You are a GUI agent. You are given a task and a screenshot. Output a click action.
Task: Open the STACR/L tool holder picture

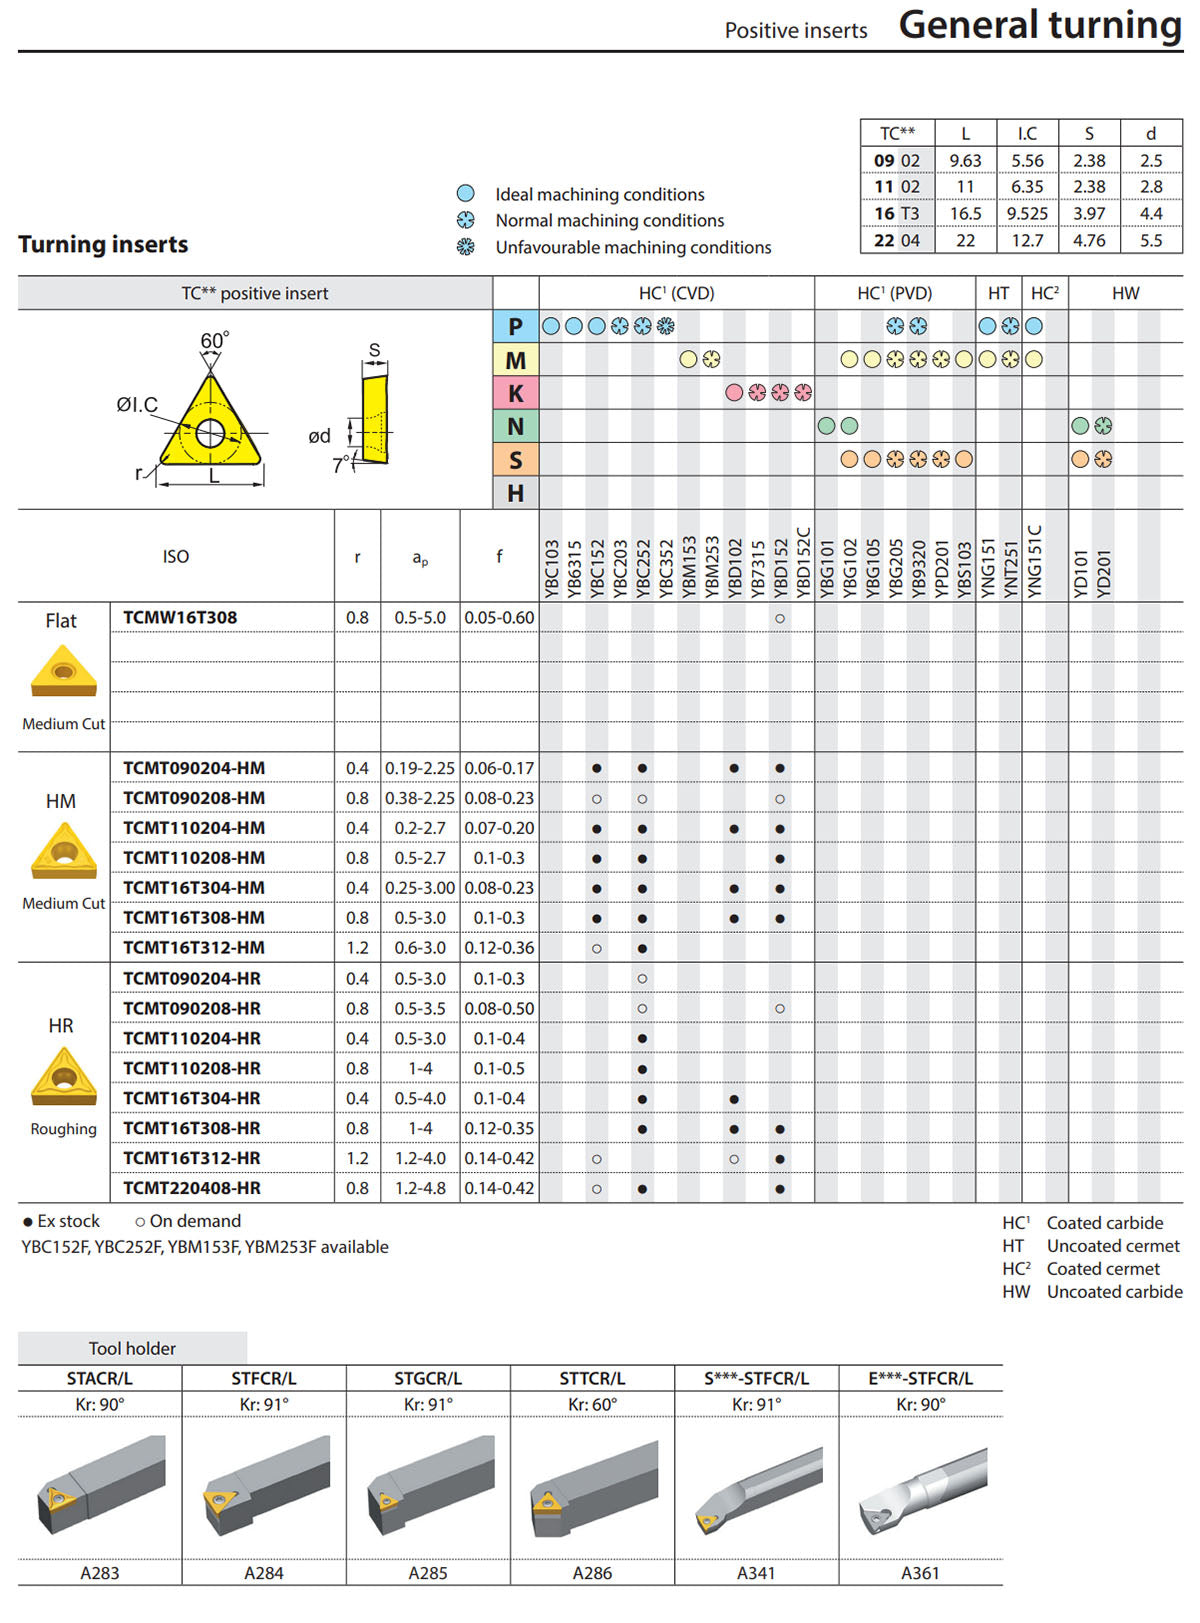(101, 1485)
